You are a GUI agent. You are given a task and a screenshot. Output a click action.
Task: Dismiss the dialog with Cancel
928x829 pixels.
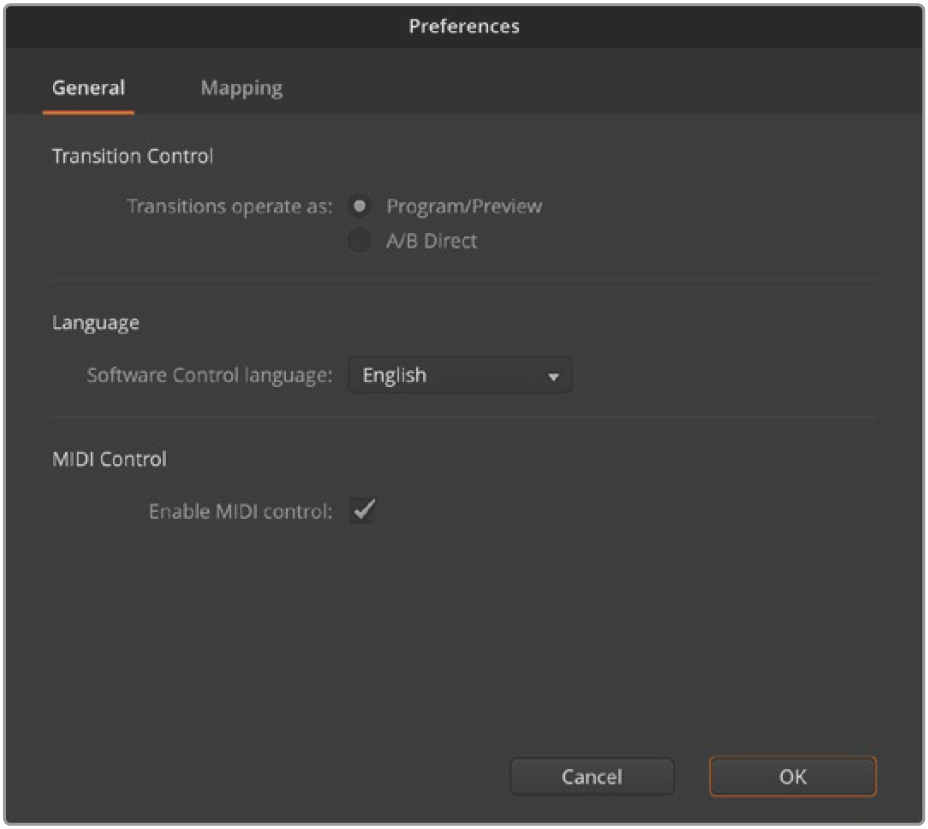tap(592, 776)
